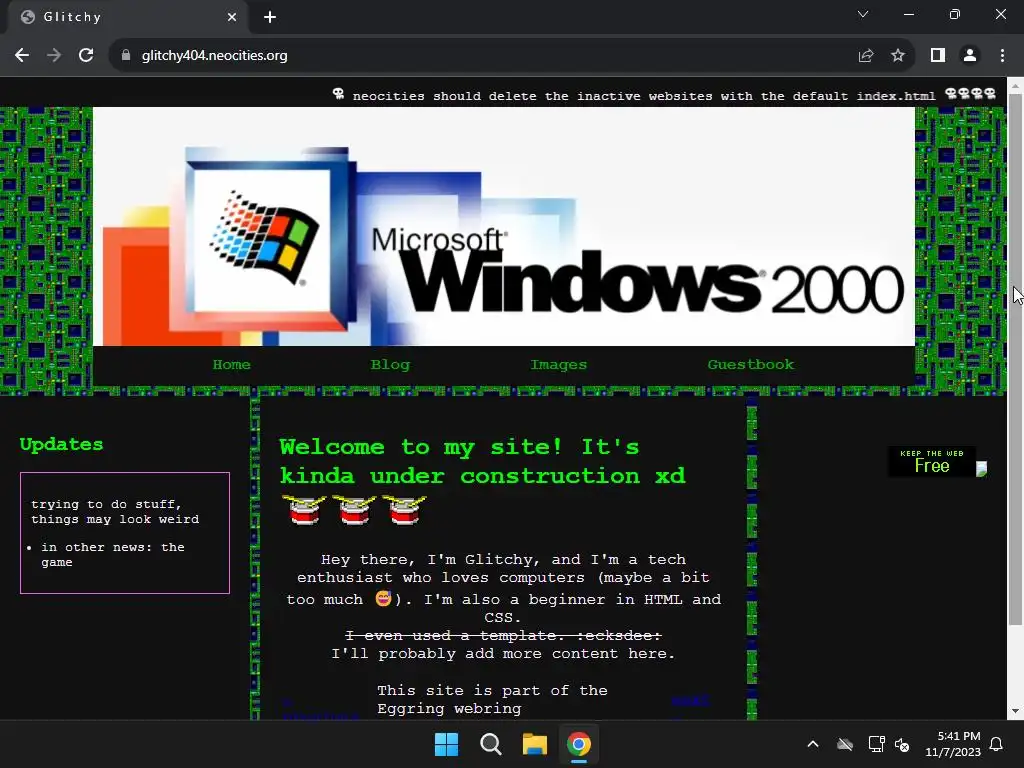Open clock showing 5:41 PM

click(953, 744)
